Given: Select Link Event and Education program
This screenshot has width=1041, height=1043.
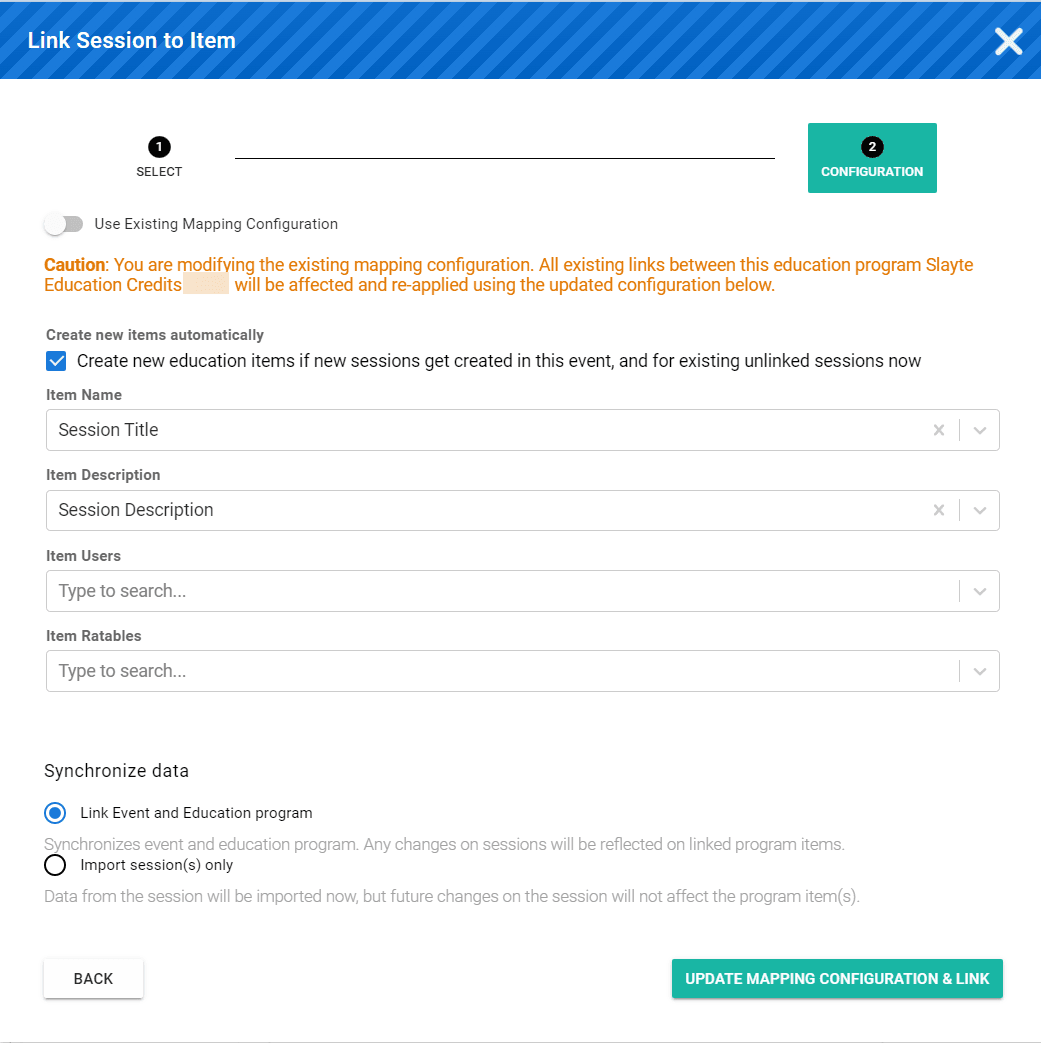Looking at the screenshot, I should click(55, 813).
